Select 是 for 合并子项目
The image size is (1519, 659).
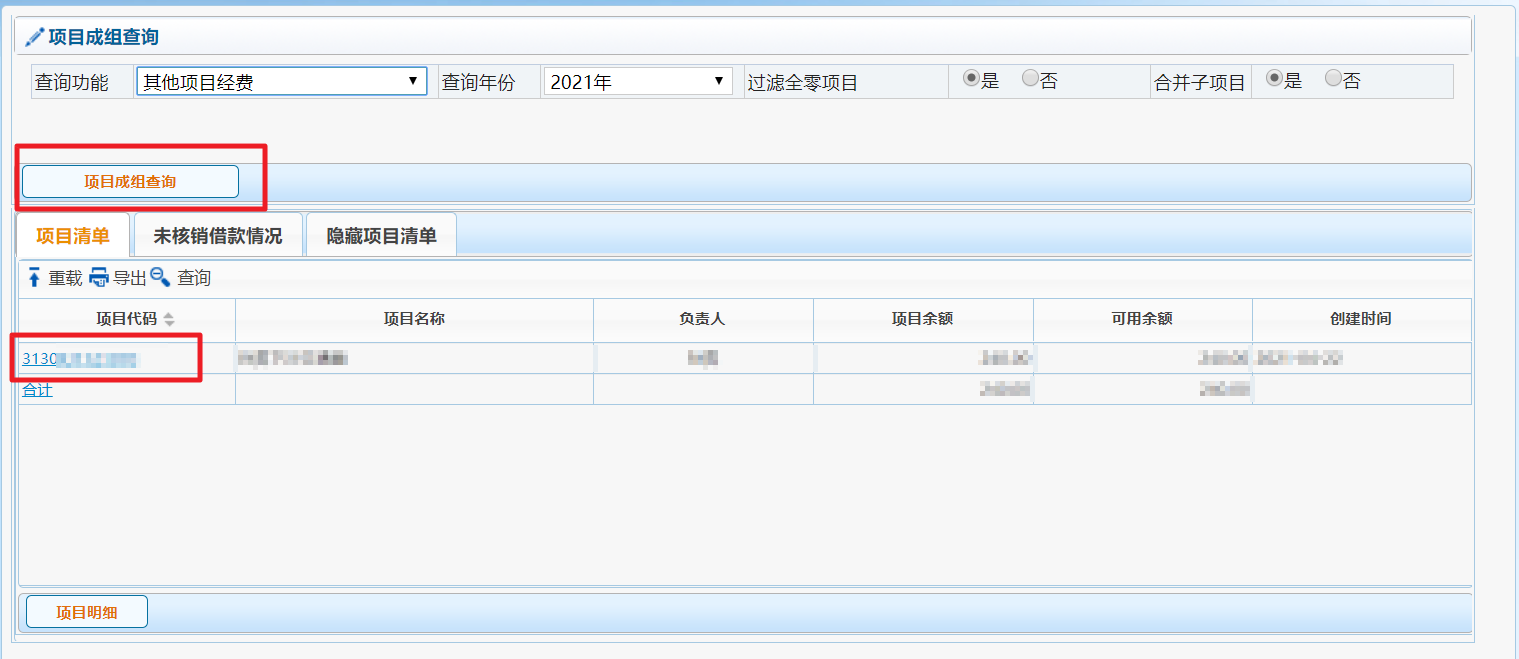click(1274, 80)
